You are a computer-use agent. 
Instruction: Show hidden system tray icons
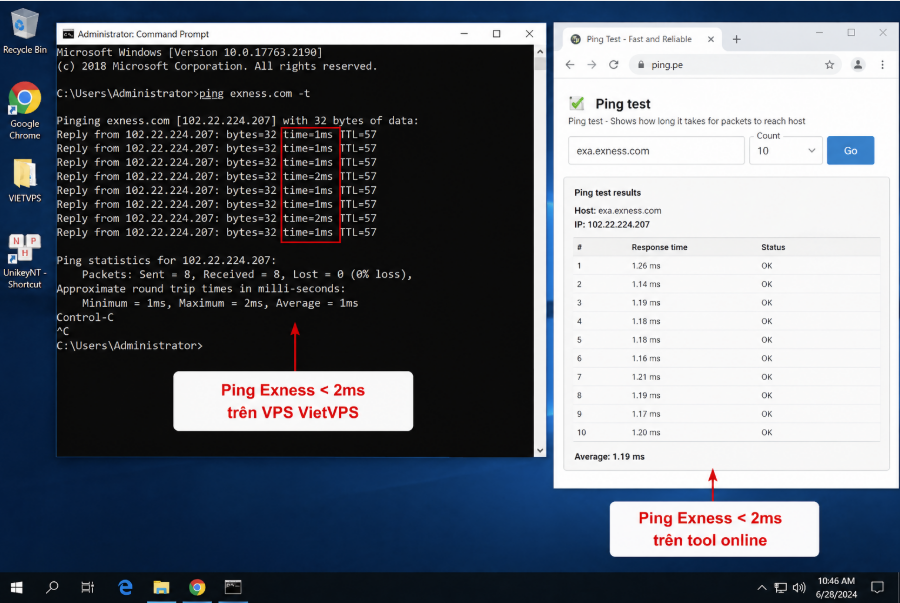point(762,588)
